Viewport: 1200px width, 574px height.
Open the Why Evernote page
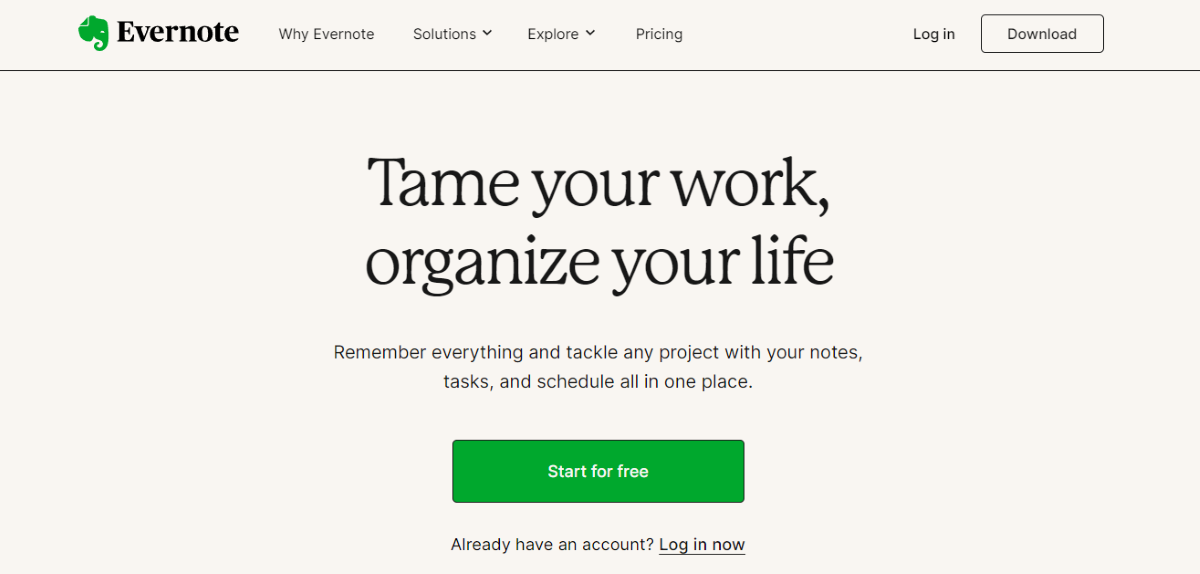pyautogui.click(x=326, y=34)
